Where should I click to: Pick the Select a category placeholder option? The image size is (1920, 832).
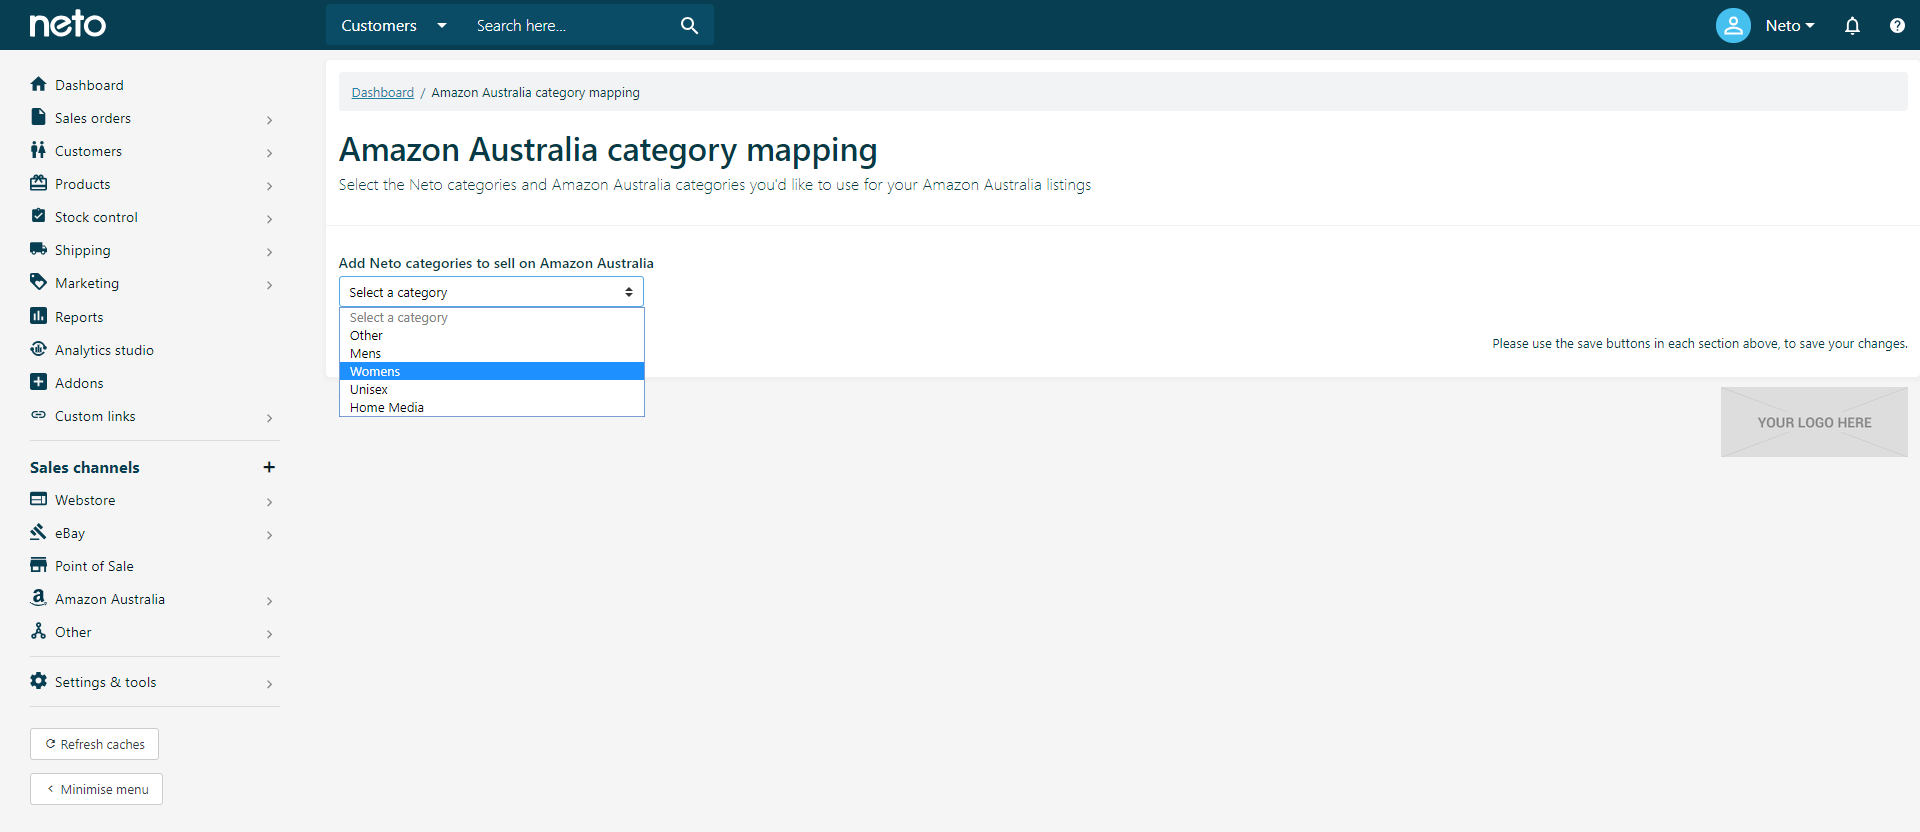coord(491,317)
